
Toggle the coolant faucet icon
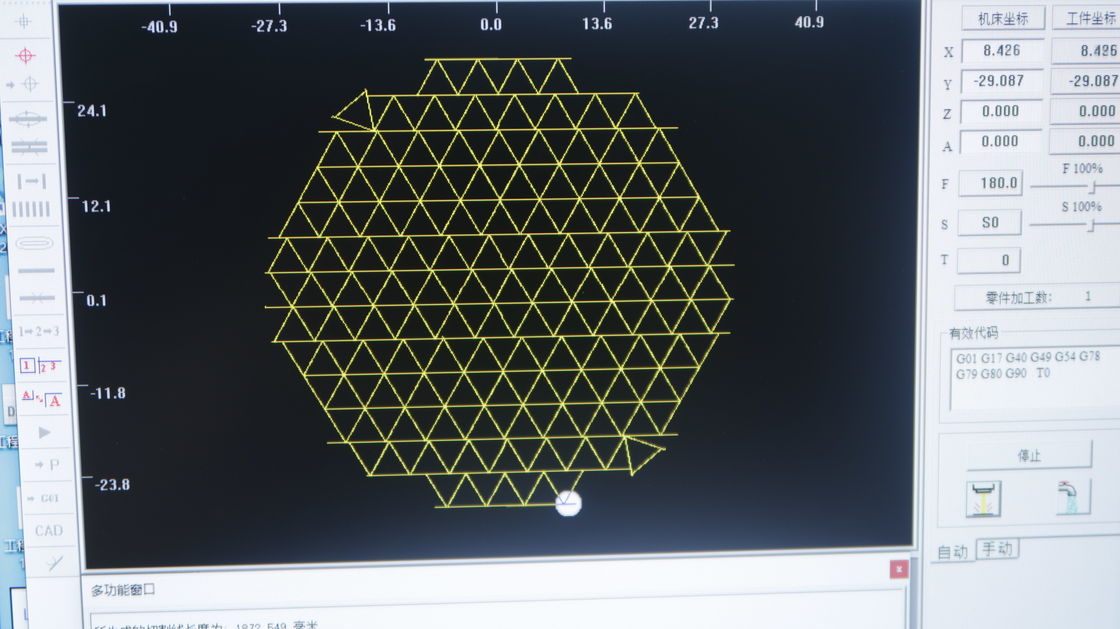(1072, 497)
